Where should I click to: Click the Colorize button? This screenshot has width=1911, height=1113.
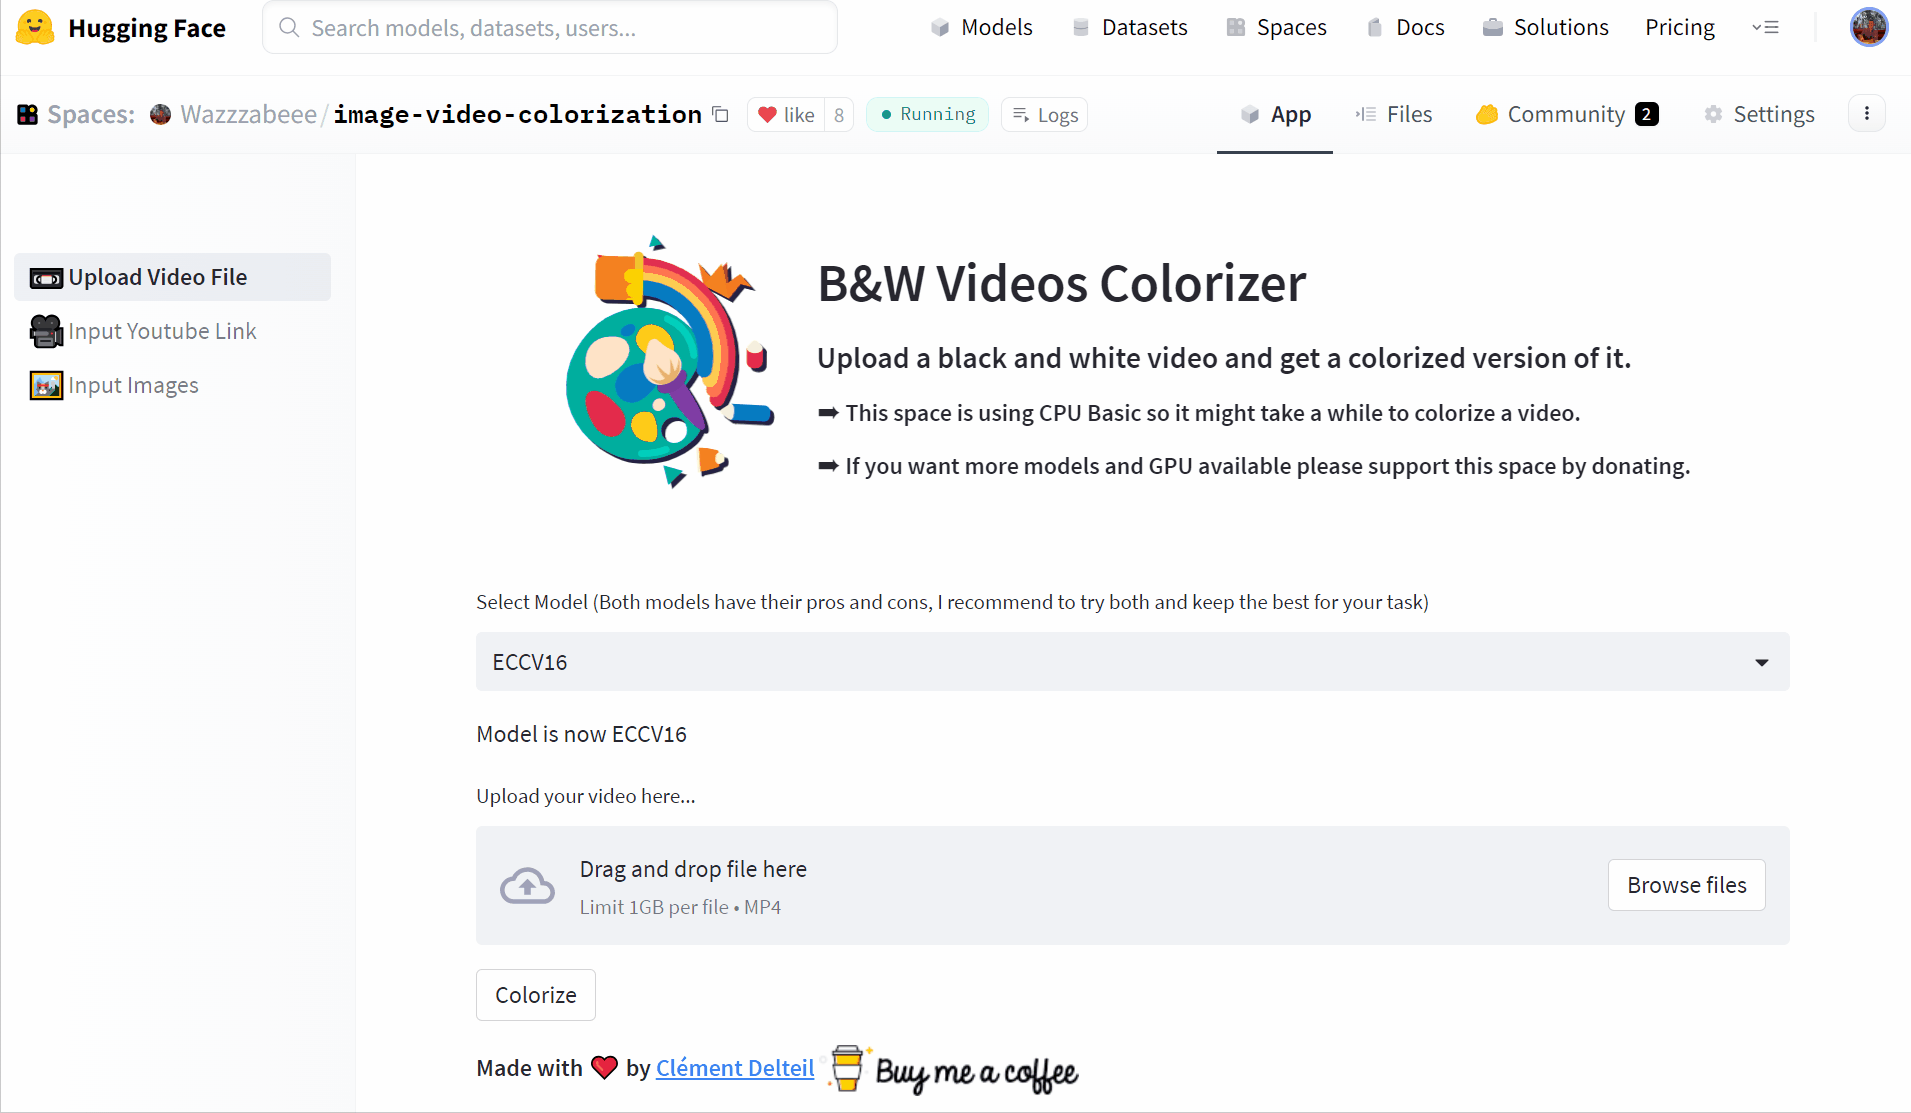point(536,995)
